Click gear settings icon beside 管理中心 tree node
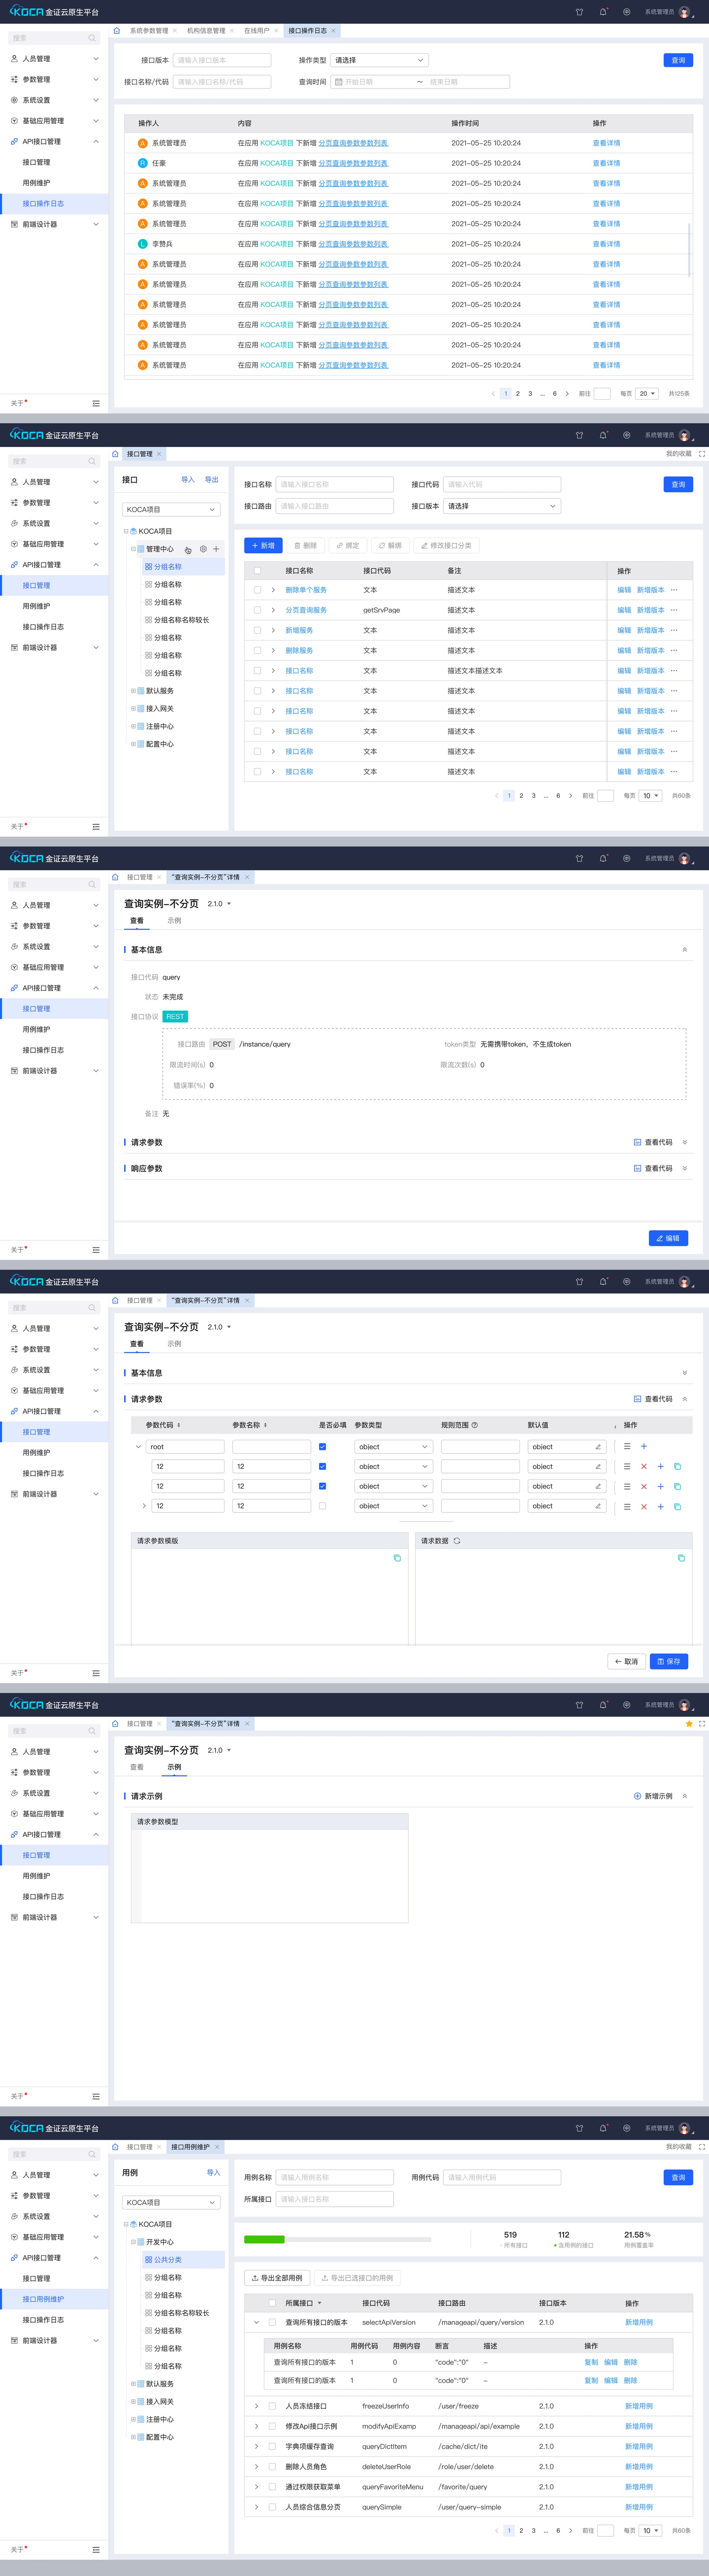Screen dimensions: 709x2576 [203, 549]
